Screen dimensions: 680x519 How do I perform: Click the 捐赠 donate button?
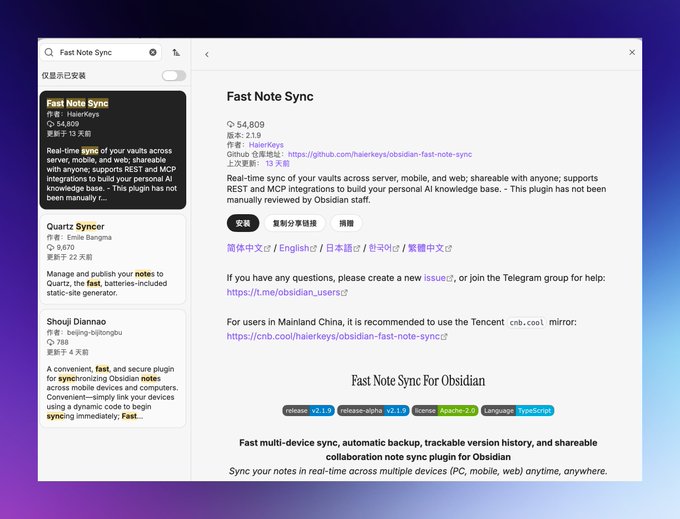346,223
